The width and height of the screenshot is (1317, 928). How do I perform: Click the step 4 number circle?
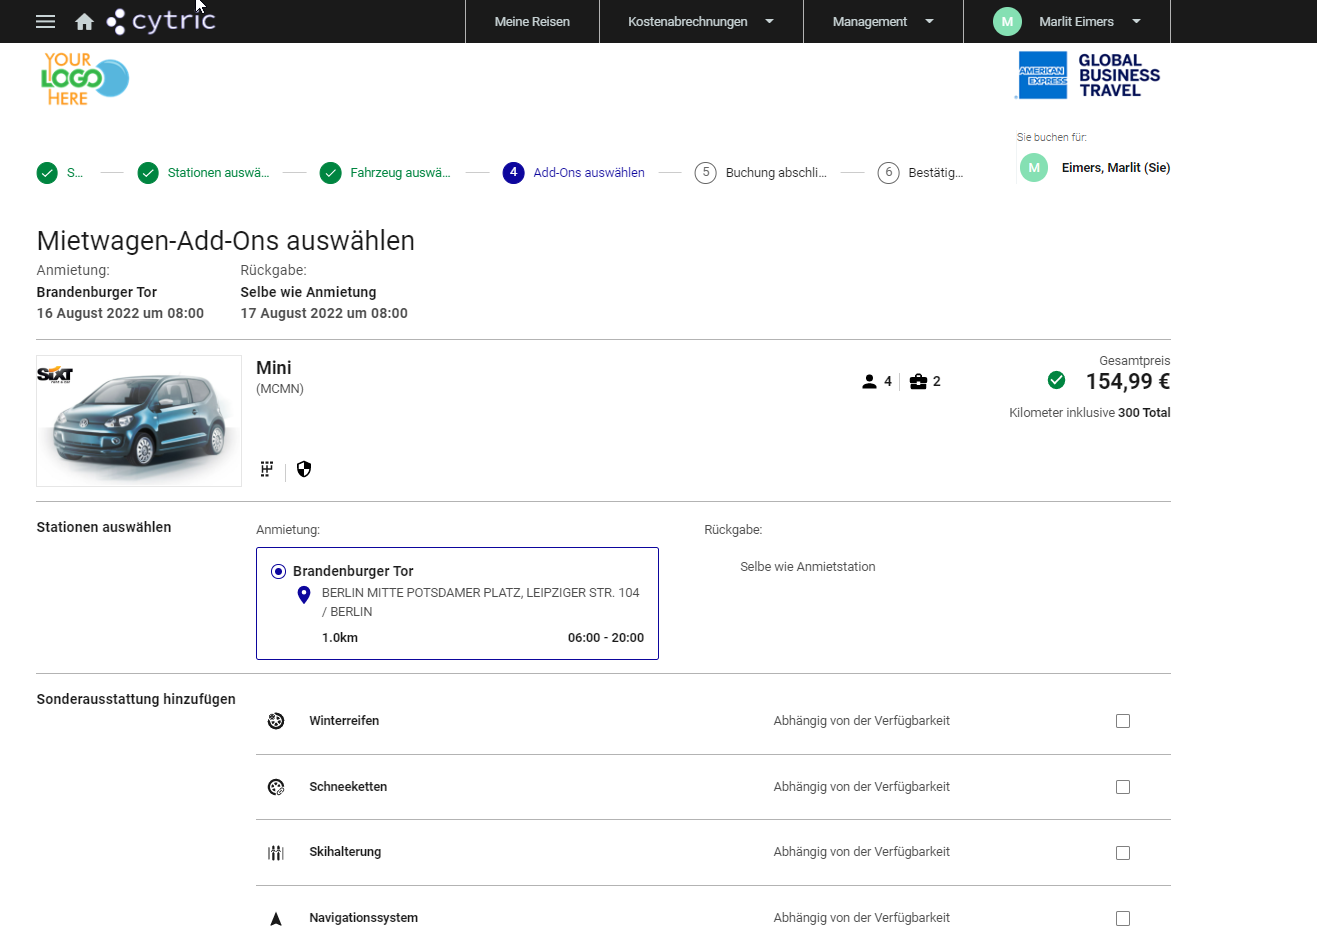pos(514,173)
